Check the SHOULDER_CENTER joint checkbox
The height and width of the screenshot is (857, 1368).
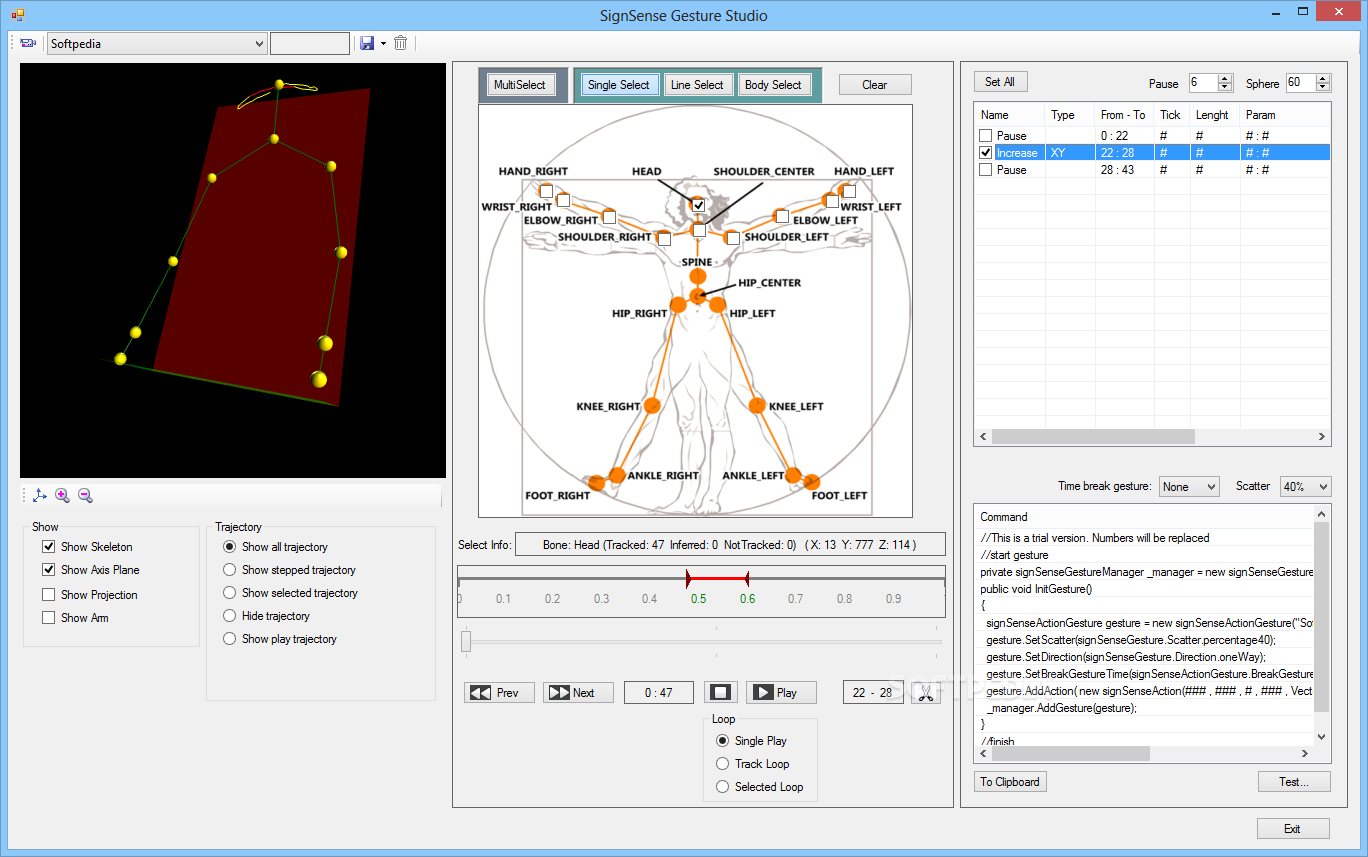tap(699, 230)
